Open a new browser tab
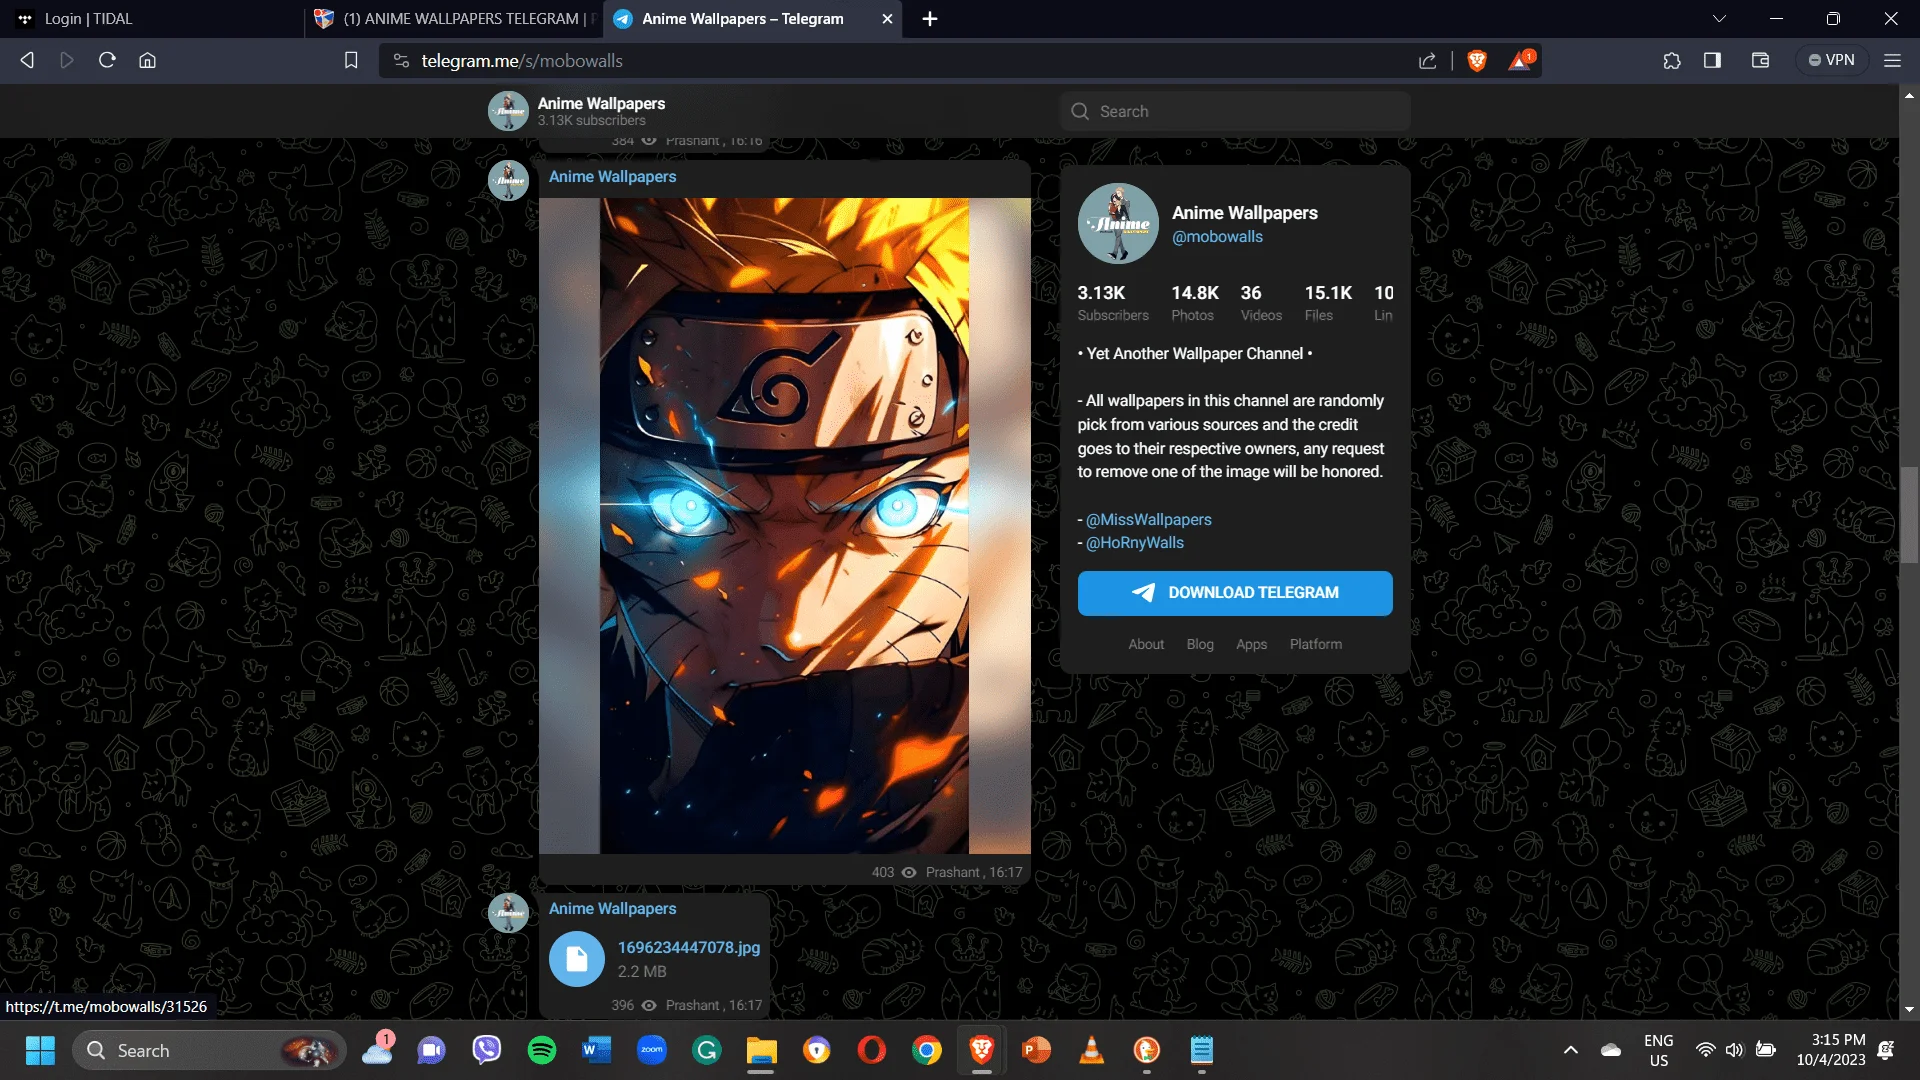This screenshot has height=1080, width=1920. pyautogui.click(x=930, y=18)
